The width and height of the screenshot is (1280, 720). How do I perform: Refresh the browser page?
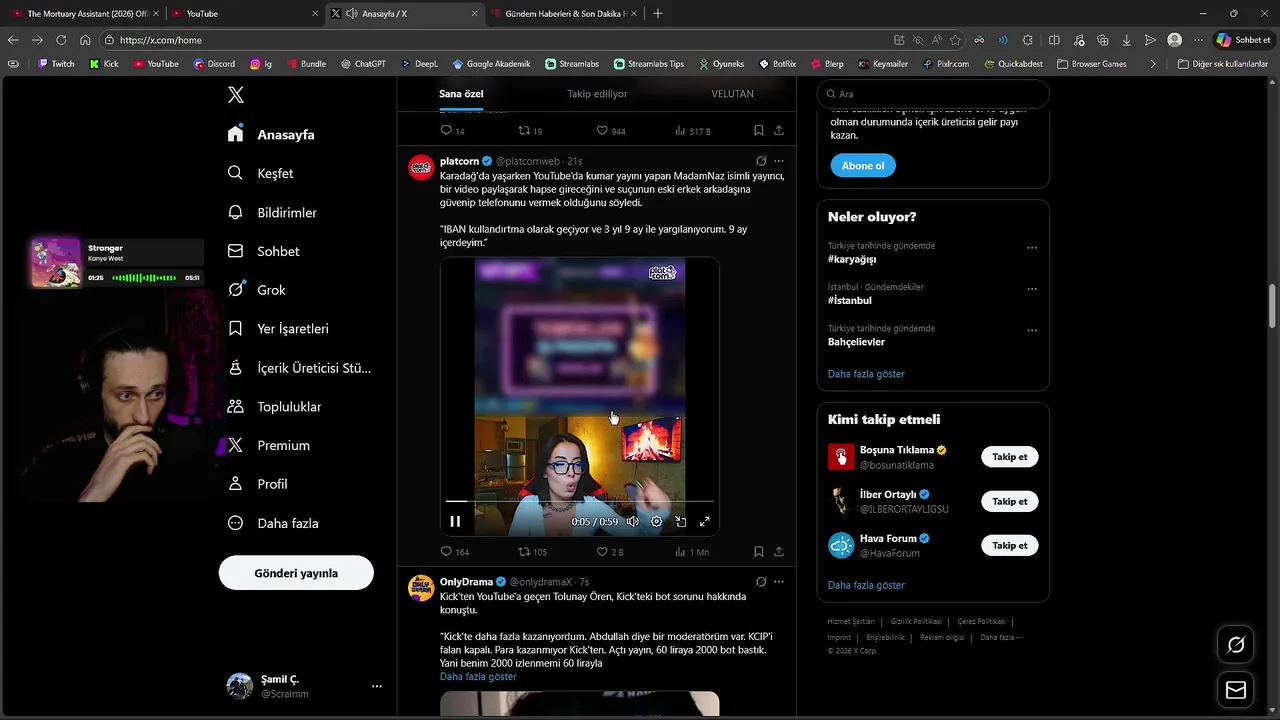point(61,40)
